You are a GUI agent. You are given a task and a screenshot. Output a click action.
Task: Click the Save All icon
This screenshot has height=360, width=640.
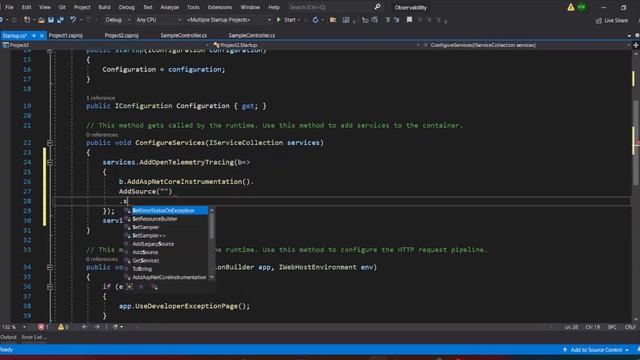click(60, 20)
